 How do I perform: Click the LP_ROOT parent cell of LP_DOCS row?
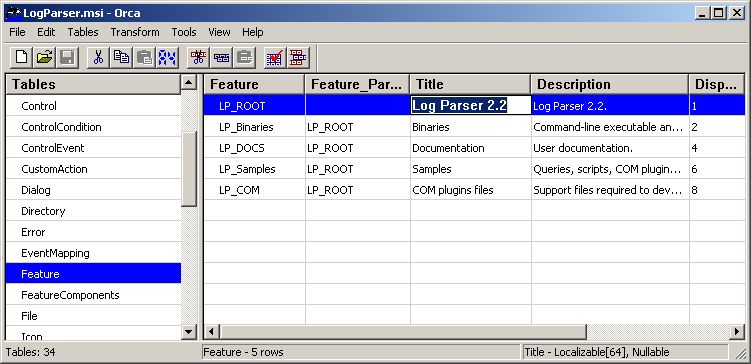point(358,148)
